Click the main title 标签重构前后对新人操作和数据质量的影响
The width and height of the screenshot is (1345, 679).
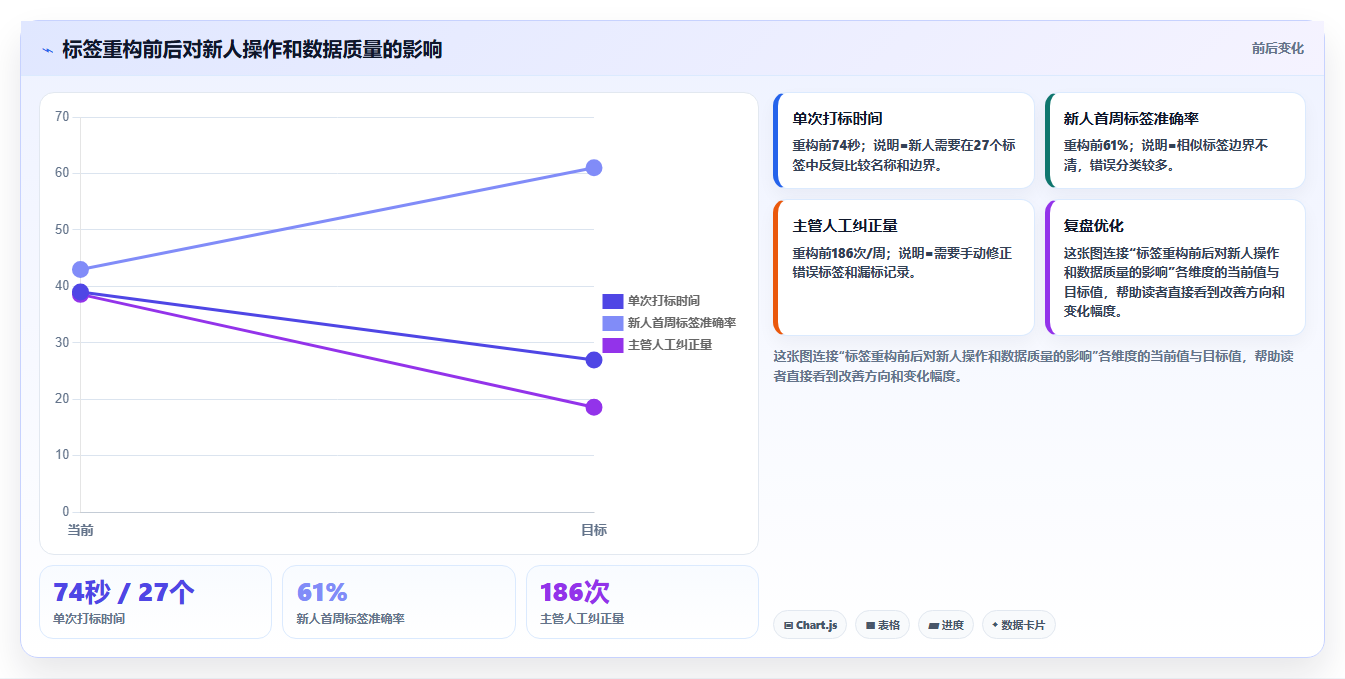[x=252, y=49]
